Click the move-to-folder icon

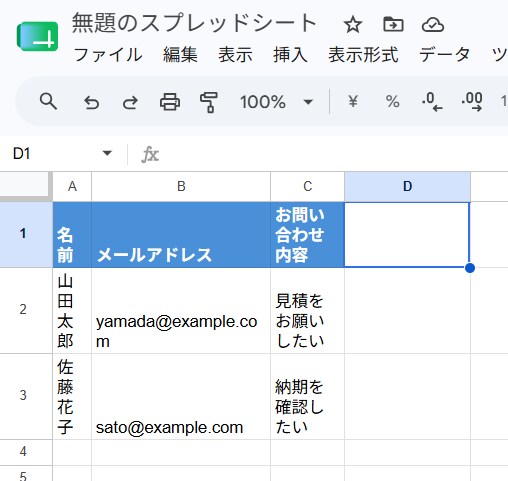click(x=393, y=24)
